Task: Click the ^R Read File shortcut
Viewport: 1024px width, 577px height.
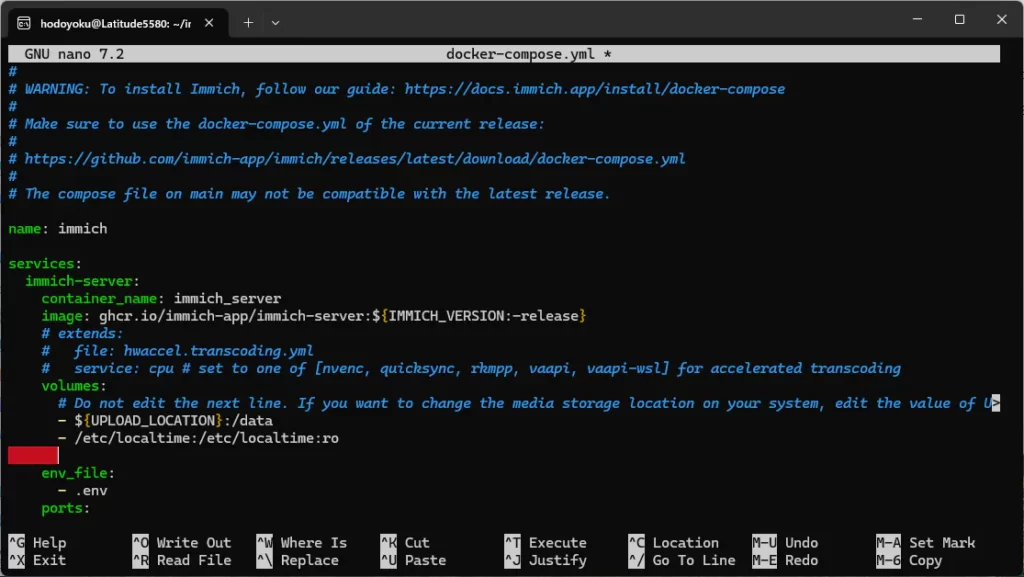Action: [x=182, y=560]
